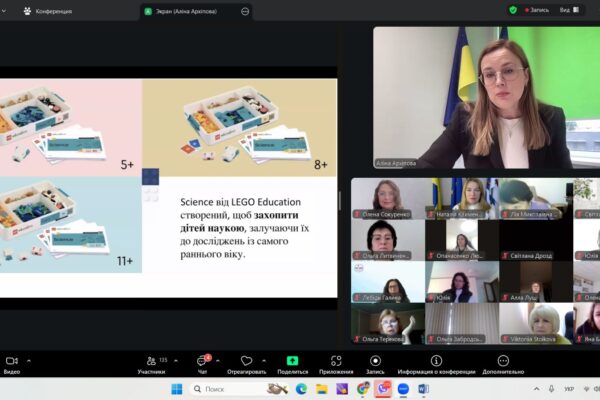Open options menu on the screen share tab
600x400 pixels.
pyautogui.click(x=245, y=11)
